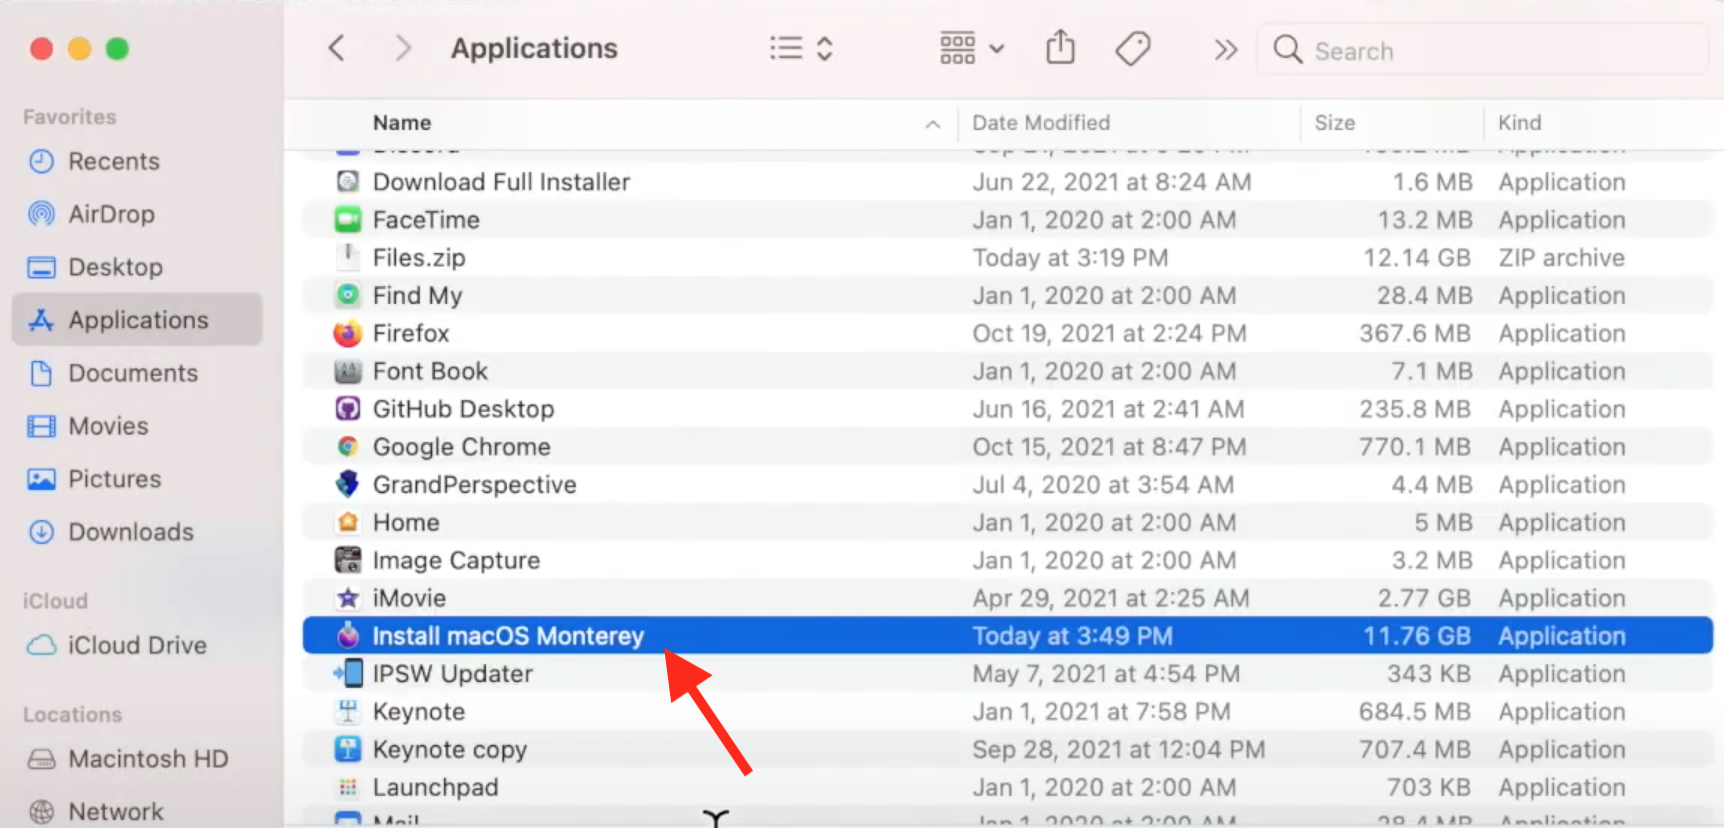Go forward with the right chevron

(x=402, y=48)
